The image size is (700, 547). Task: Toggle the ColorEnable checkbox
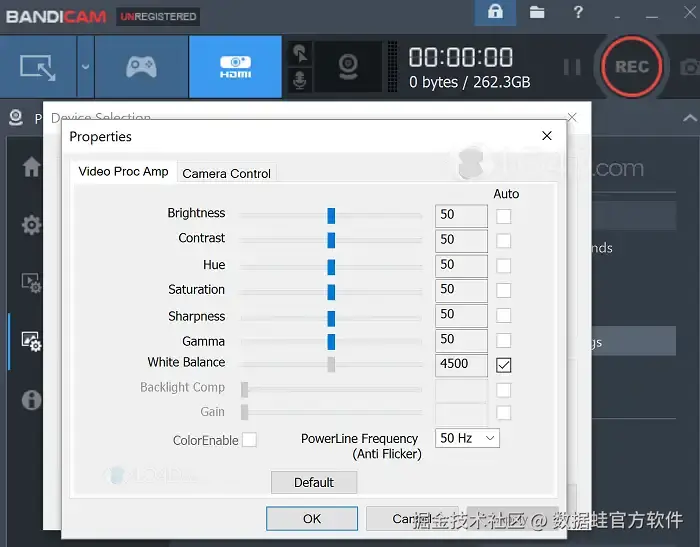coord(249,439)
